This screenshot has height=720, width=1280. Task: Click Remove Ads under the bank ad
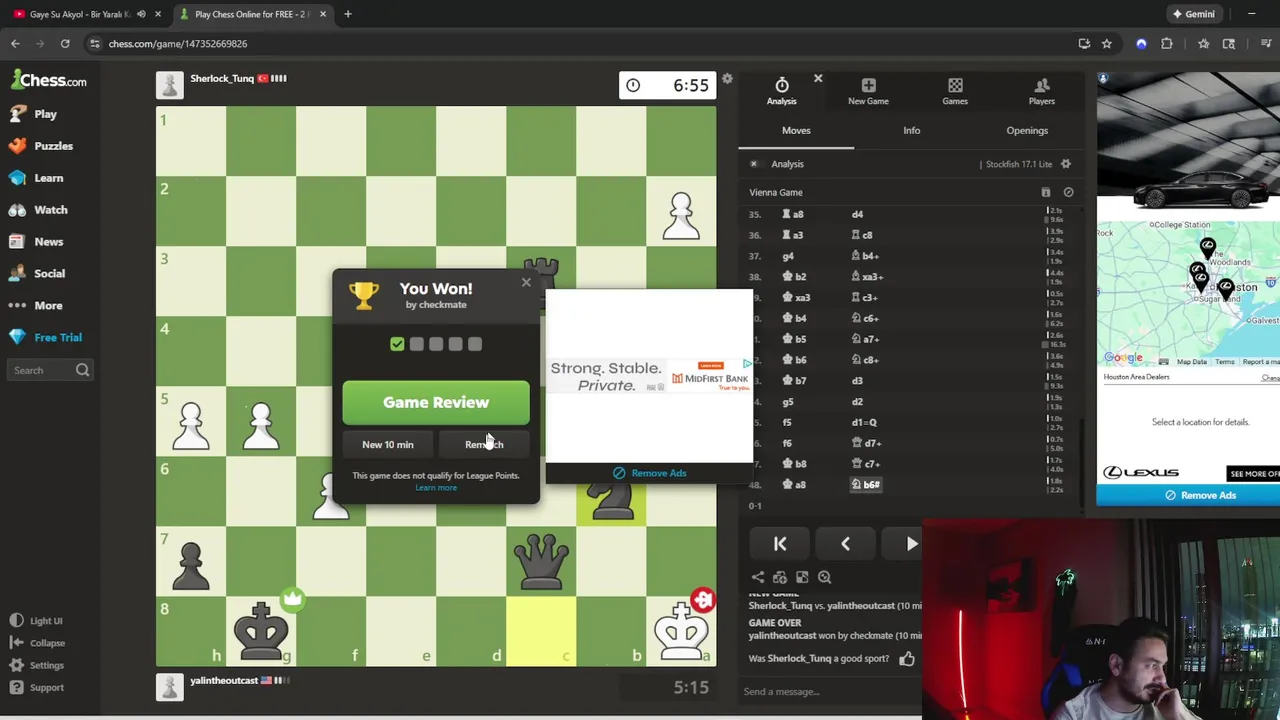[x=649, y=473]
